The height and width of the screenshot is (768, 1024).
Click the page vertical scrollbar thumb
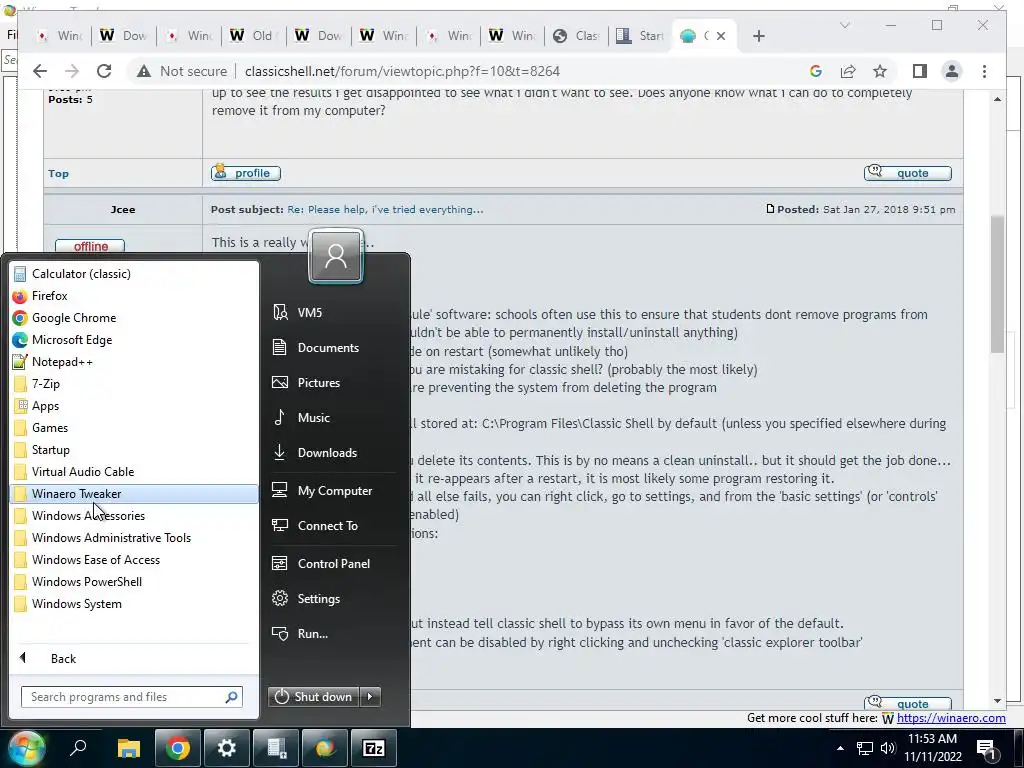point(997,284)
